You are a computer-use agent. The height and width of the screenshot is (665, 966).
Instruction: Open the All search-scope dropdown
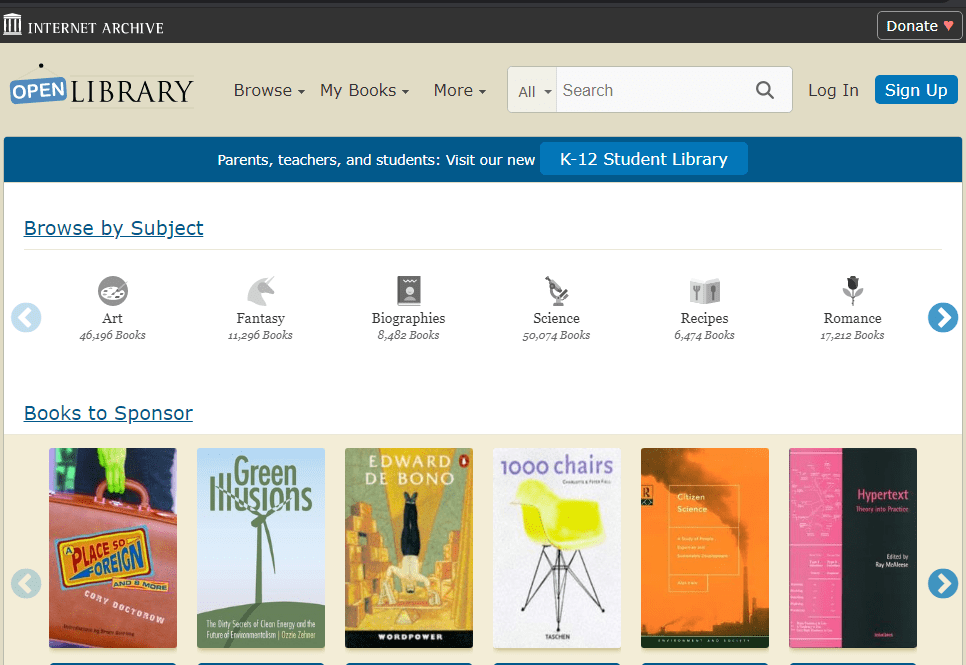pos(532,91)
